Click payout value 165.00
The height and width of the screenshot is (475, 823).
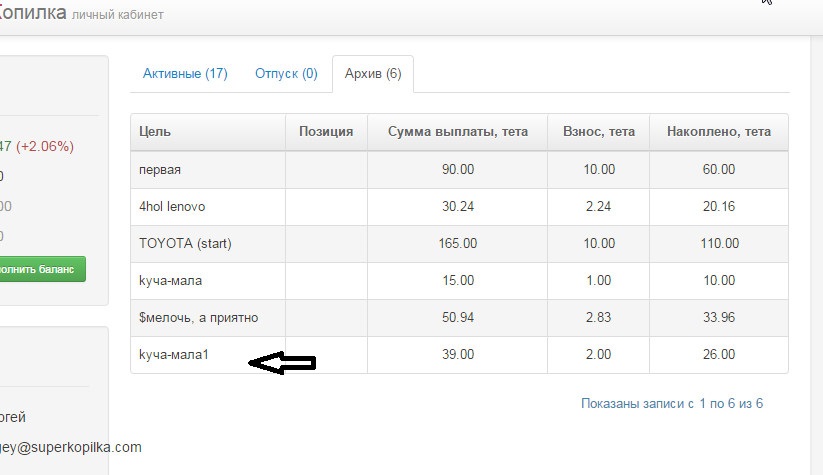(x=458, y=244)
